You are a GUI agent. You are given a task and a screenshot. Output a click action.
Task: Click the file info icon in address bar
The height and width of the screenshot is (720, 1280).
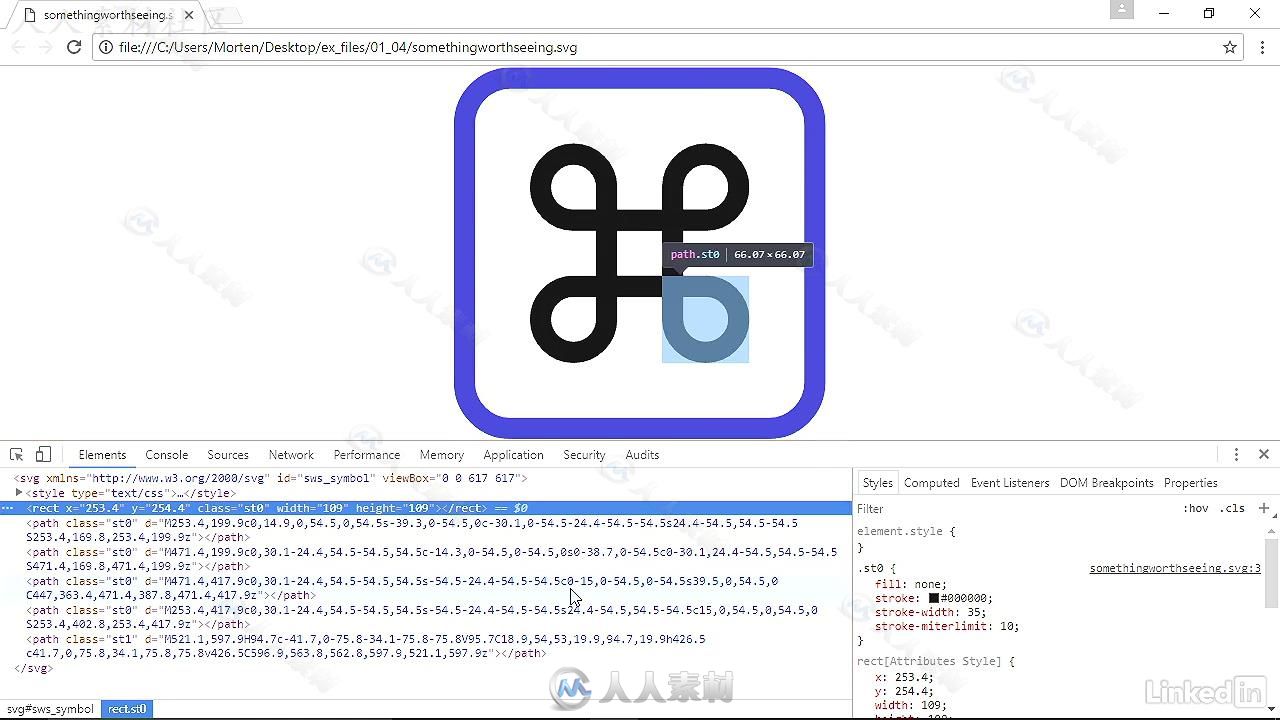[x=106, y=47]
